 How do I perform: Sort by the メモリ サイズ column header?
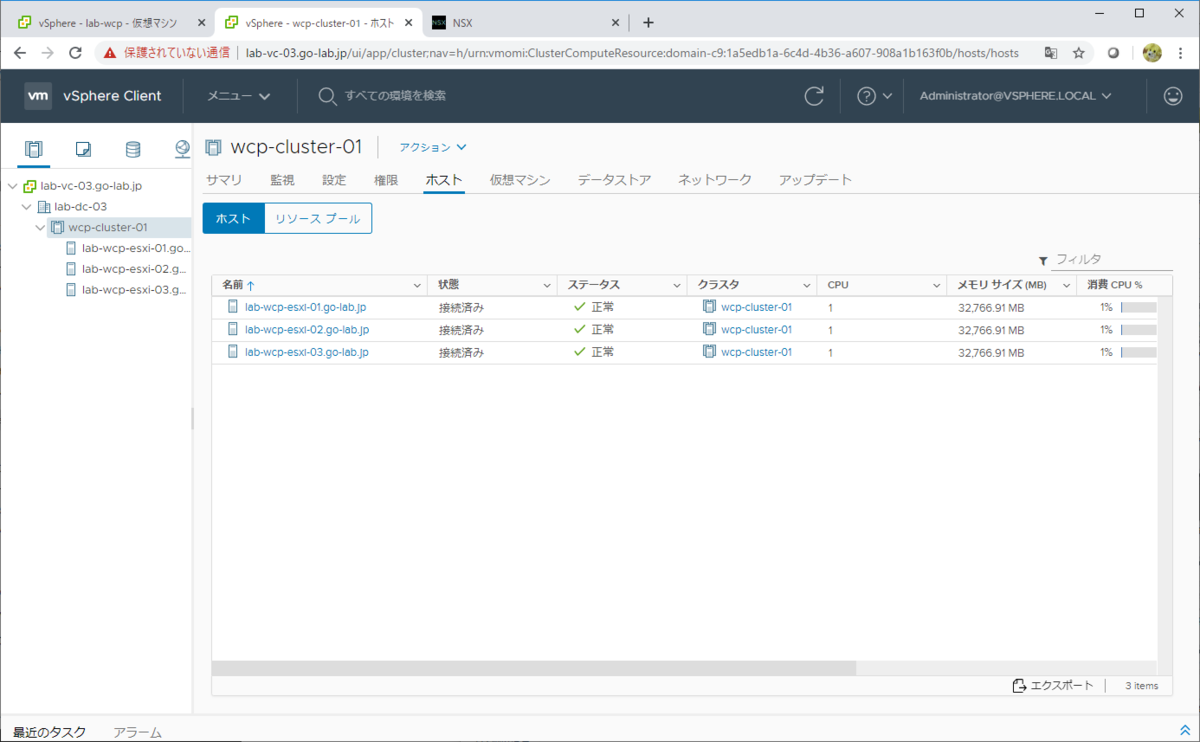tap(1002, 285)
